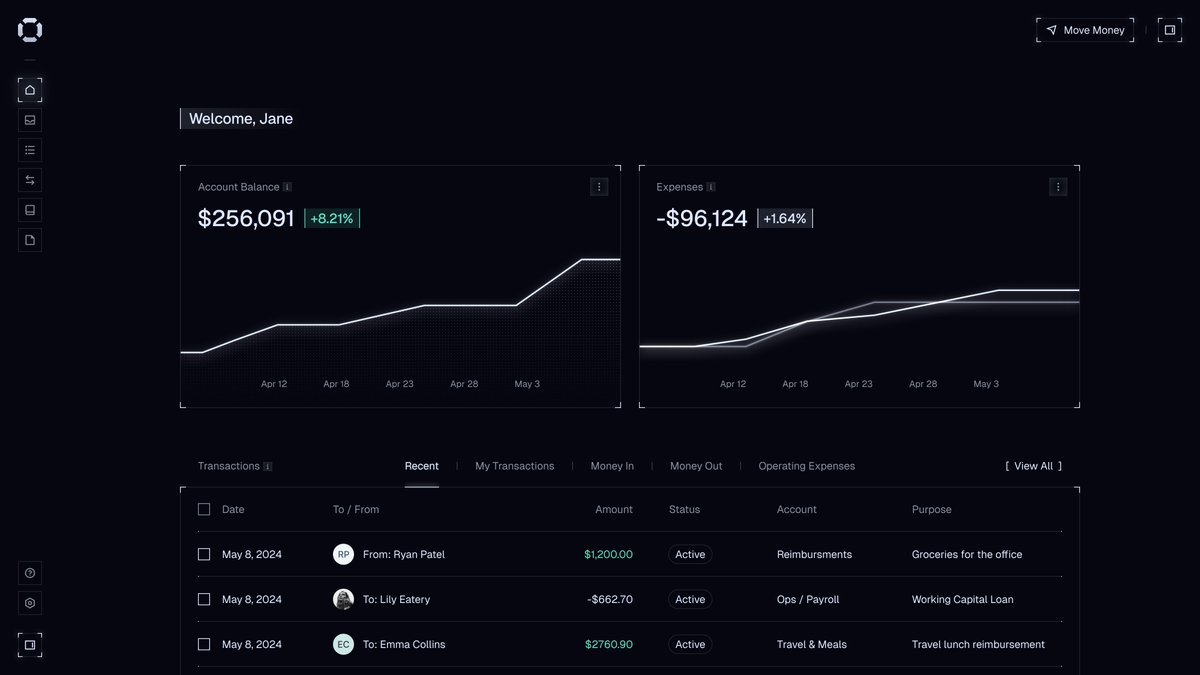This screenshot has width=1200, height=675.
Task: Open Account Balance card options menu
Action: pos(599,187)
